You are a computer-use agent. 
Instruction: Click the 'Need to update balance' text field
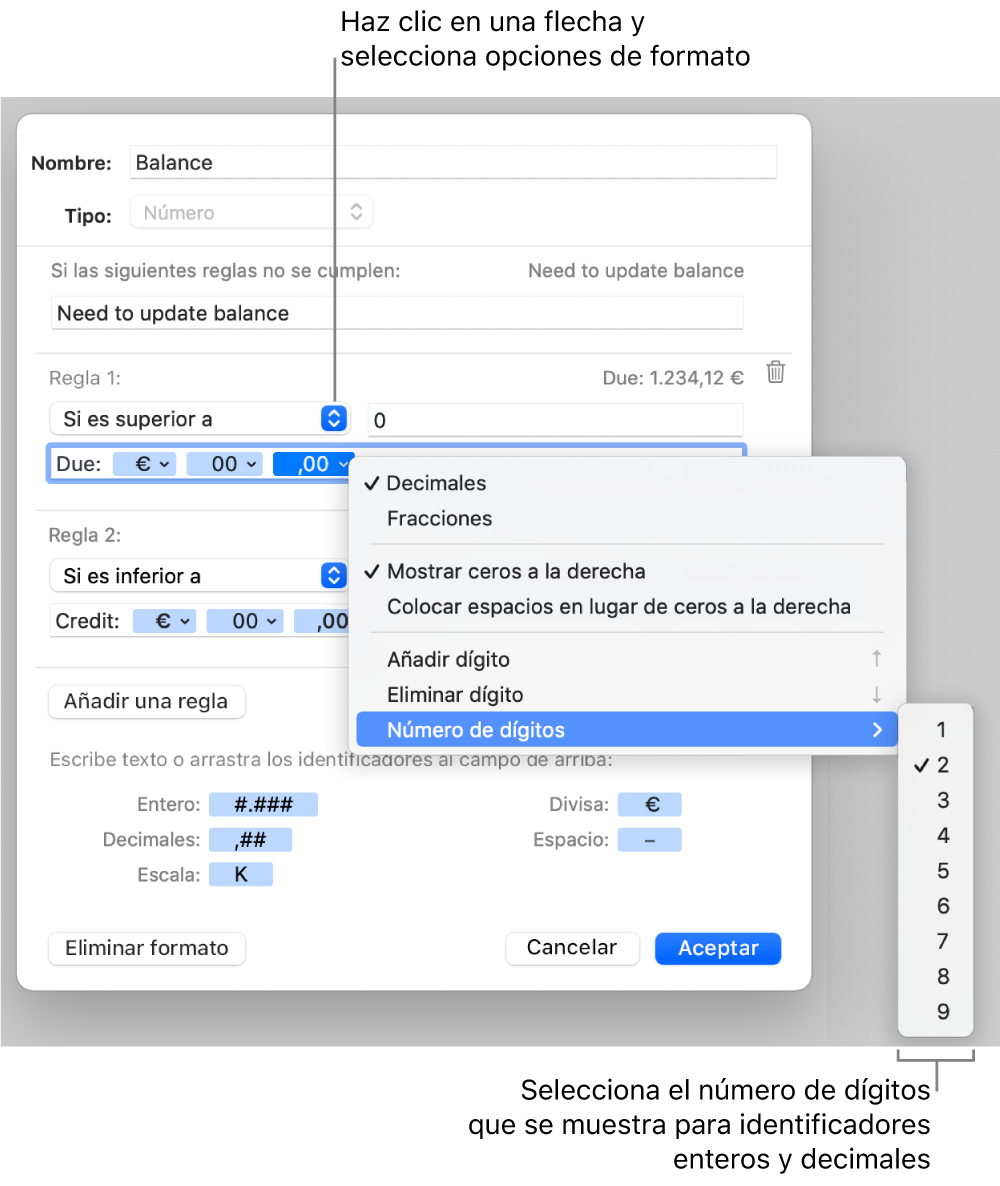[397, 313]
